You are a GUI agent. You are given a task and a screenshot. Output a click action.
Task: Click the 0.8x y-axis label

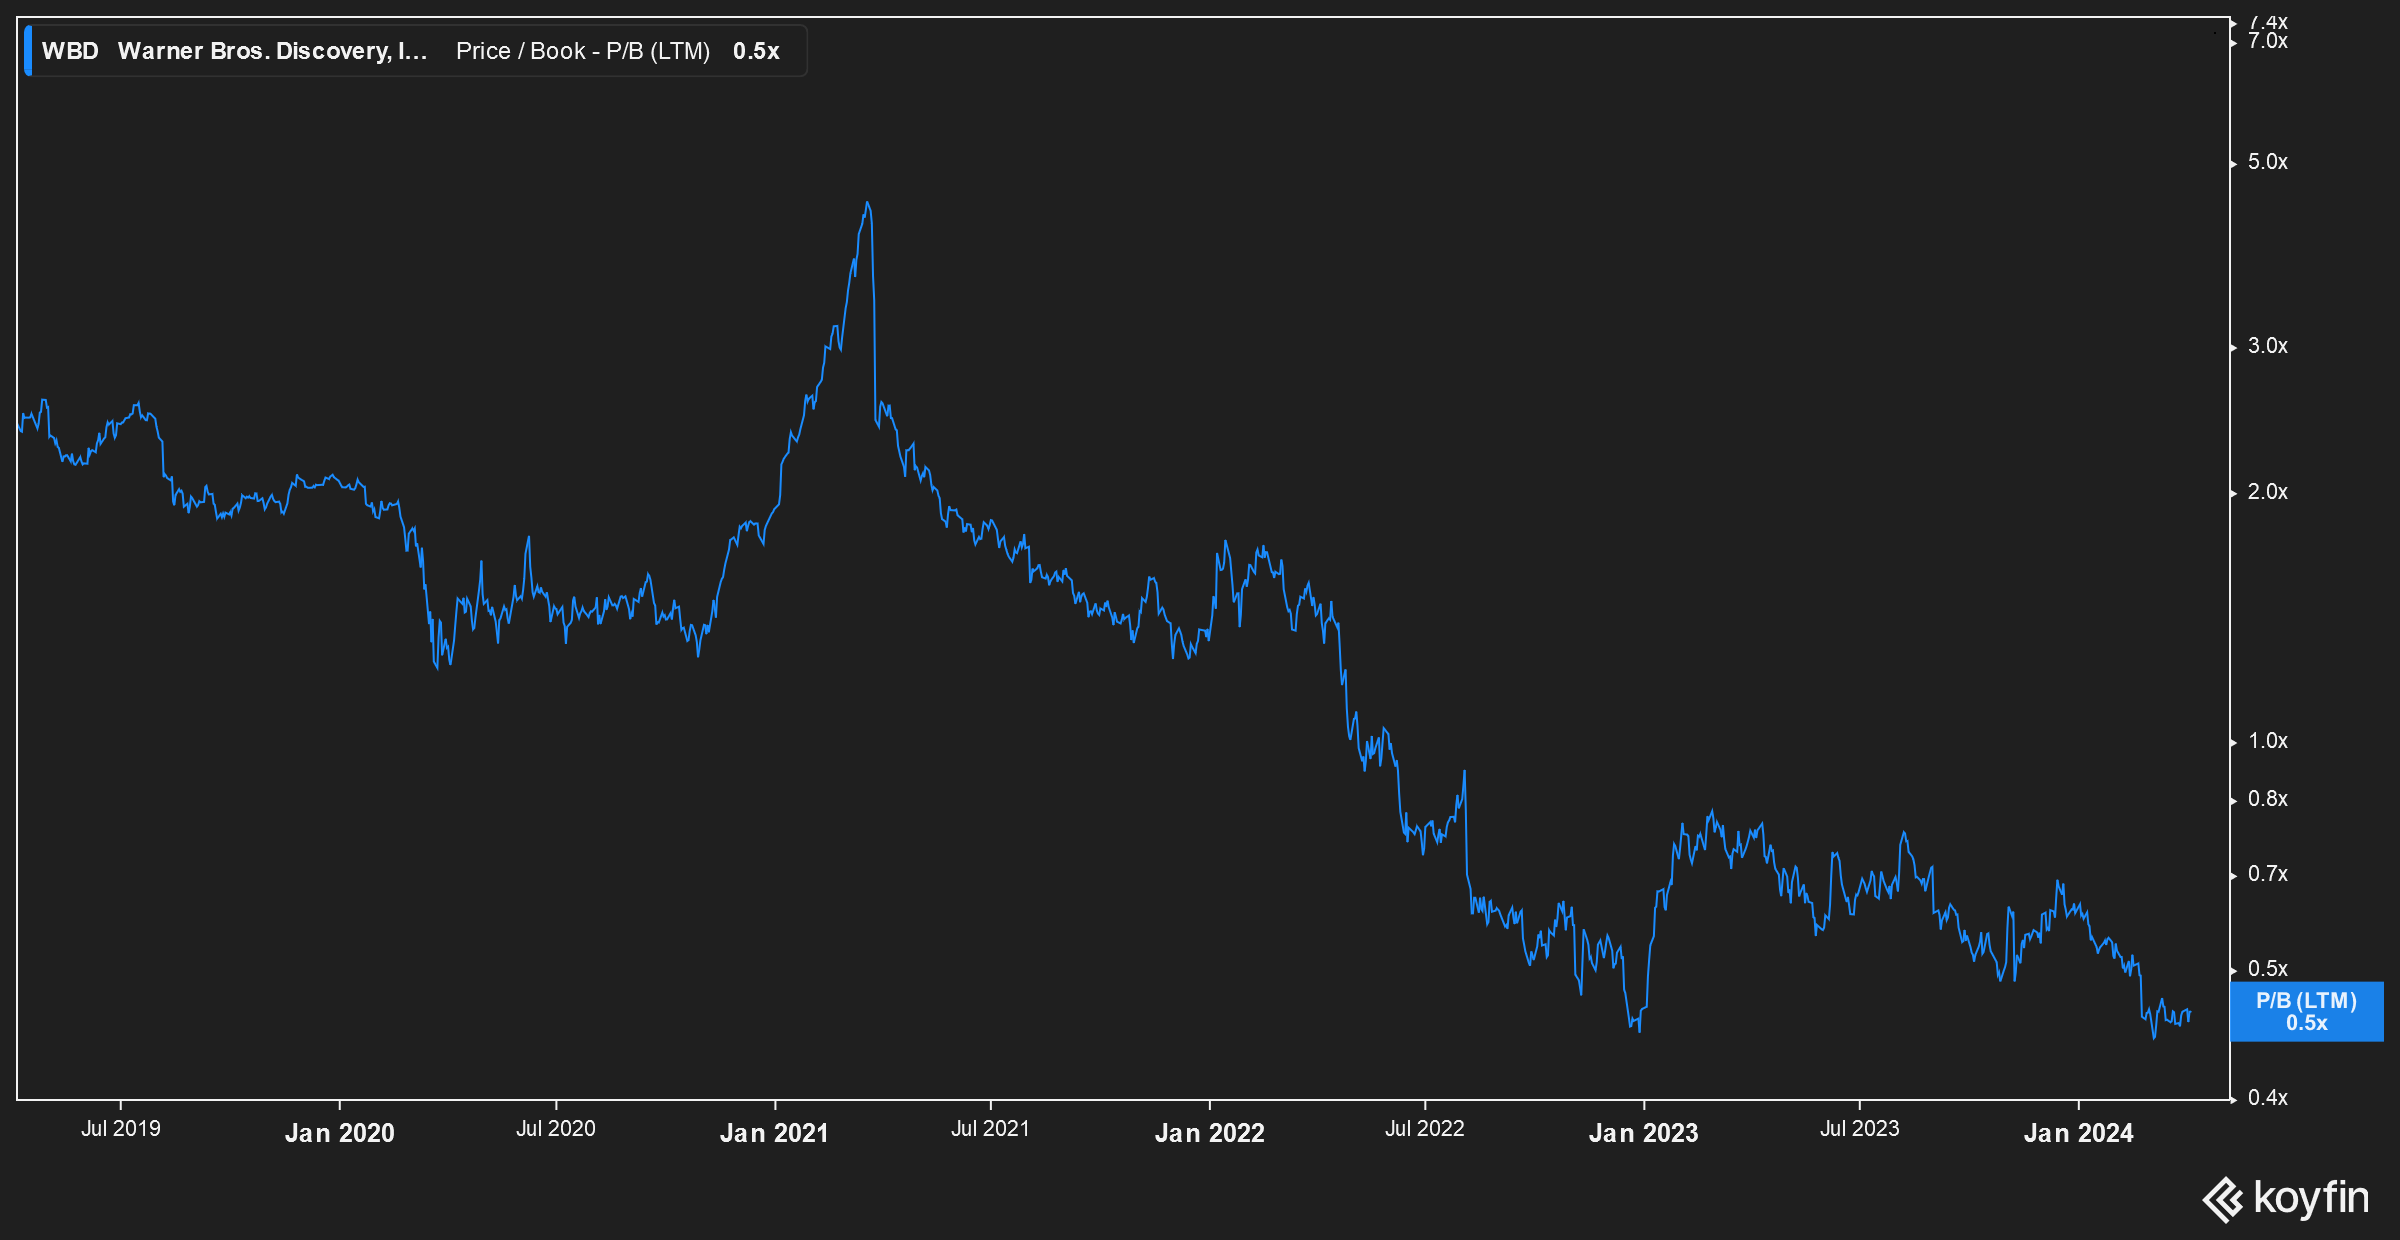click(x=2268, y=799)
